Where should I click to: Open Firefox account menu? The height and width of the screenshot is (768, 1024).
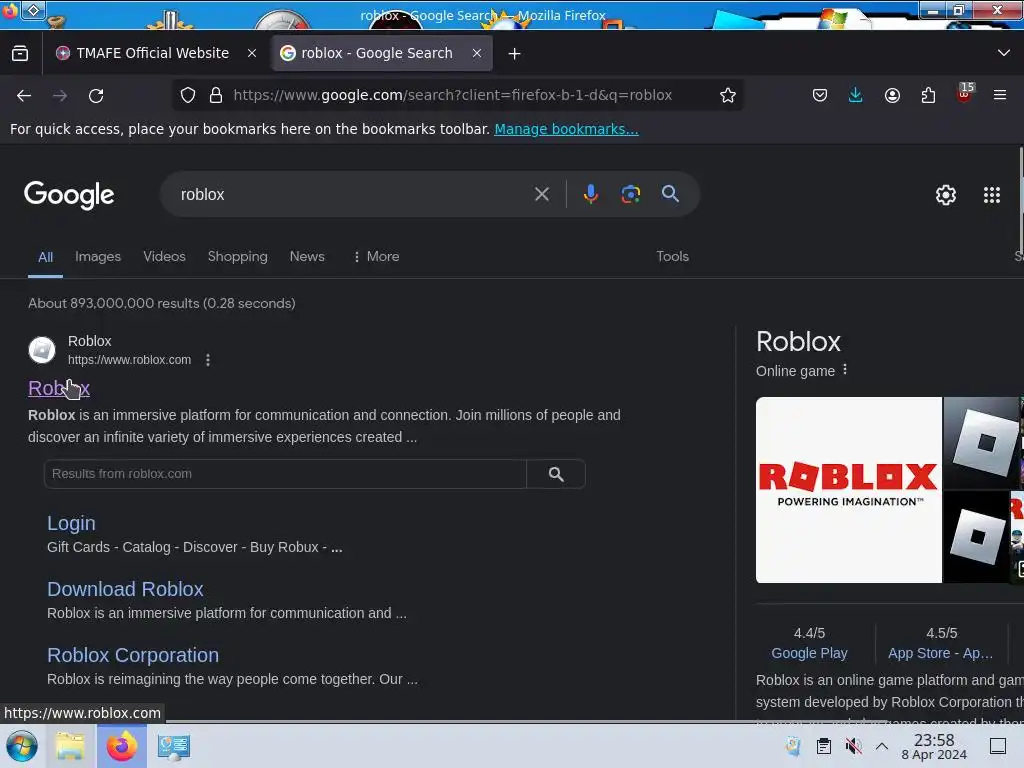coord(892,95)
